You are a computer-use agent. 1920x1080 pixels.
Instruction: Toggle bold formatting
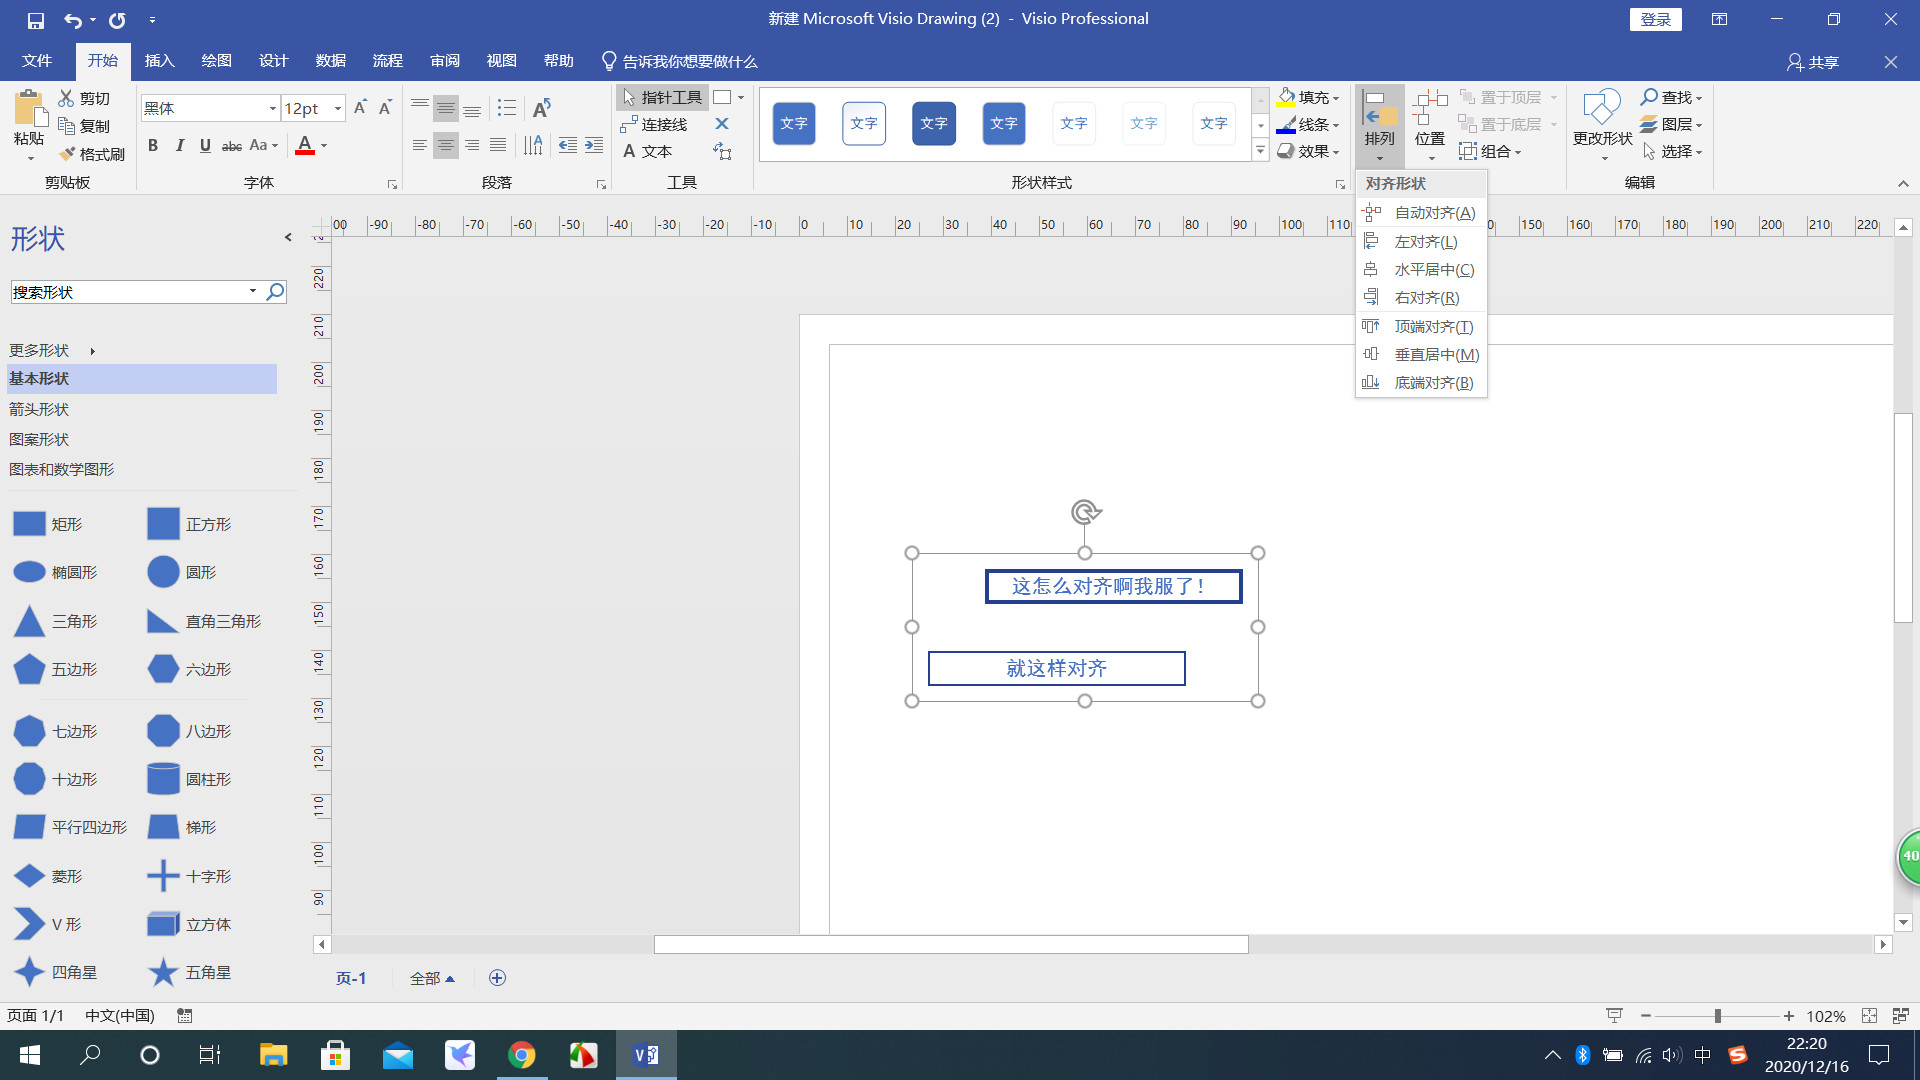153,146
